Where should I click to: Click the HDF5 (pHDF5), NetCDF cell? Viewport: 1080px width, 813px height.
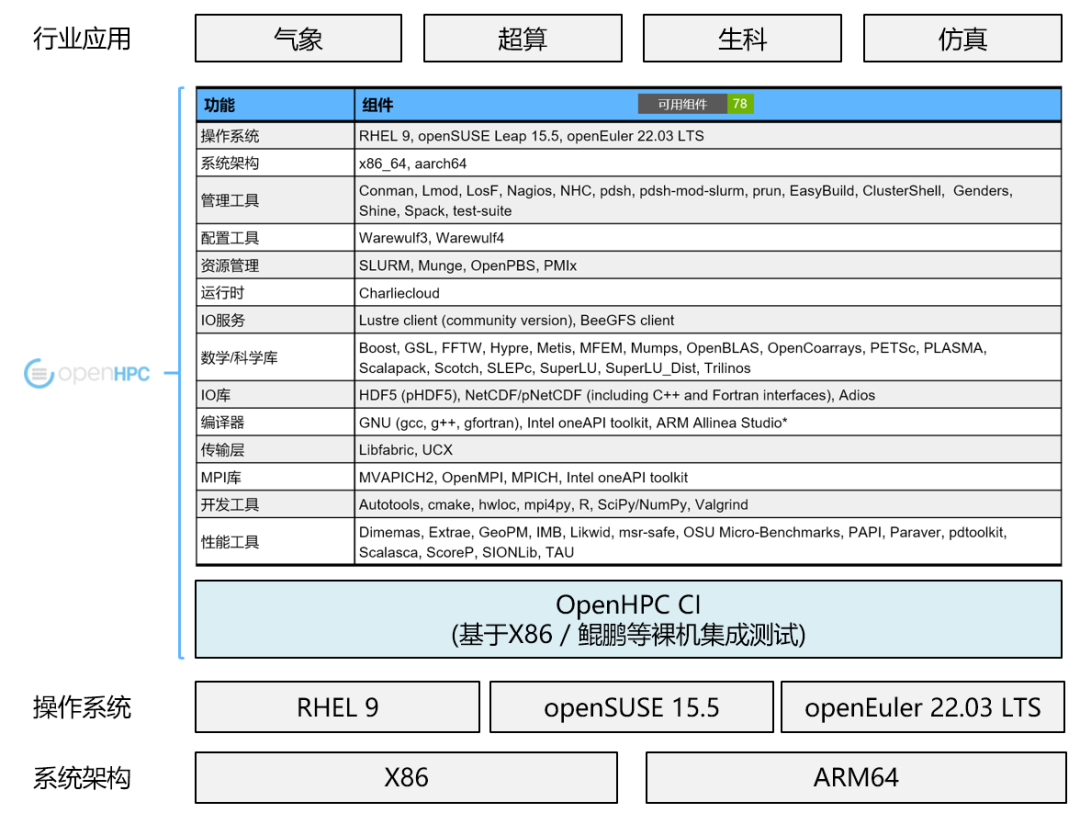tap(708, 395)
